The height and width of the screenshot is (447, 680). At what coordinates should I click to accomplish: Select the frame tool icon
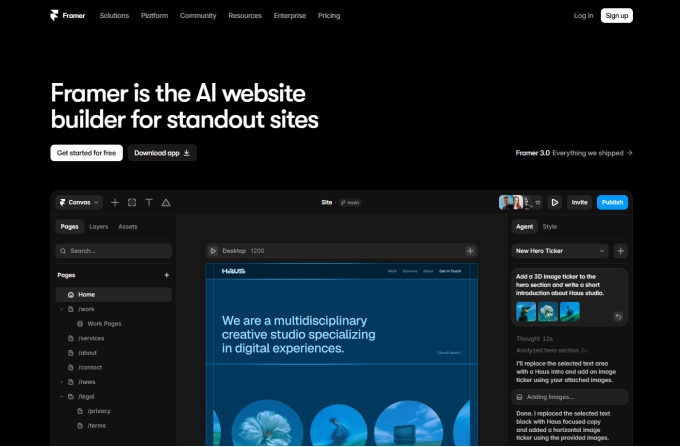pos(132,202)
